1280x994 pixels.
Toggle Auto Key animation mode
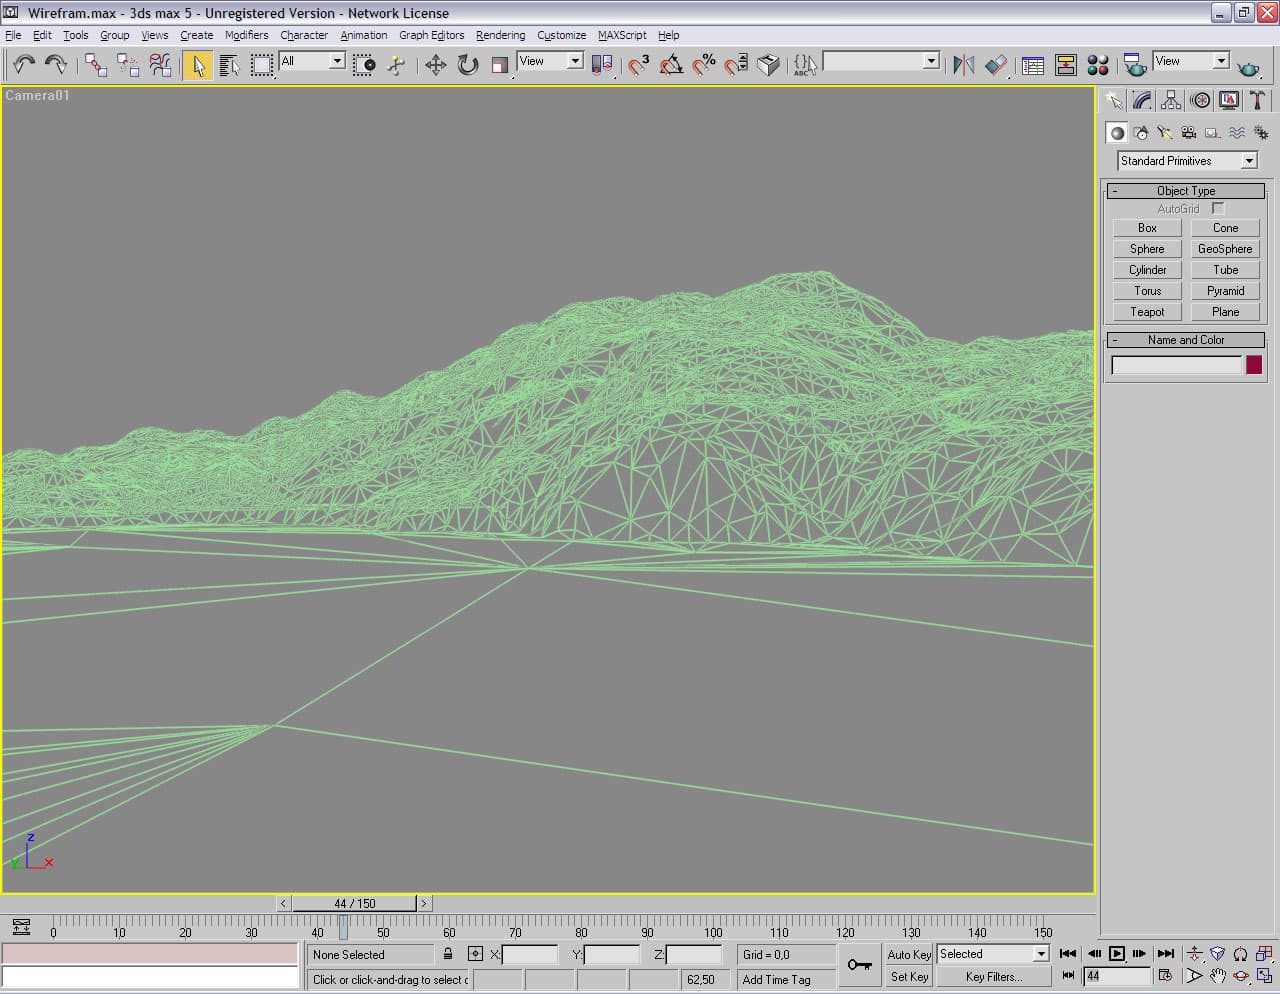(908, 954)
